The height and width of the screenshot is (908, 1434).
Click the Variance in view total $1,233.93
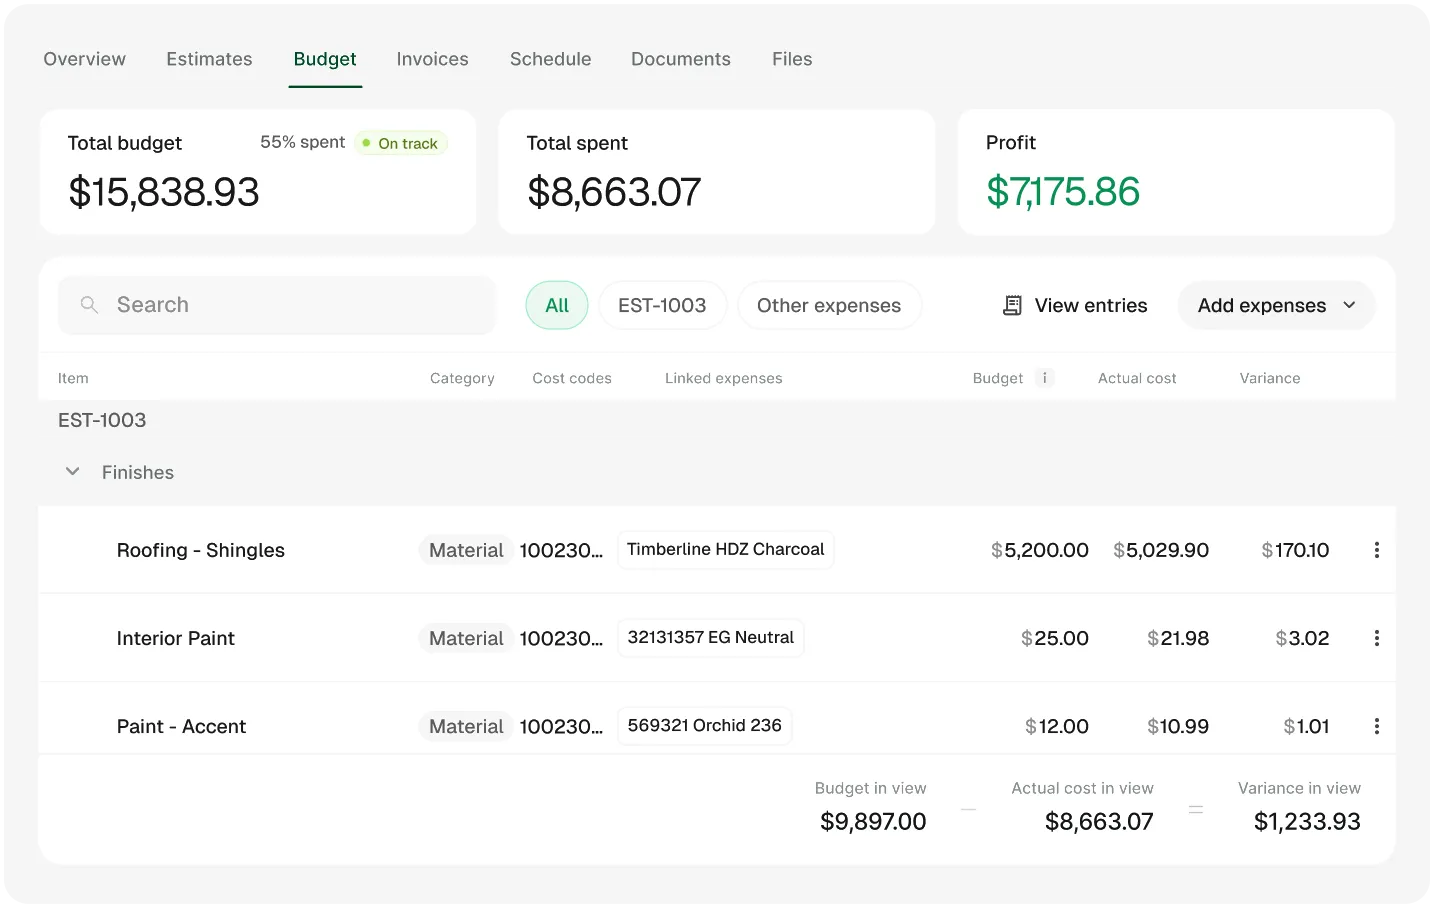tap(1307, 822)
